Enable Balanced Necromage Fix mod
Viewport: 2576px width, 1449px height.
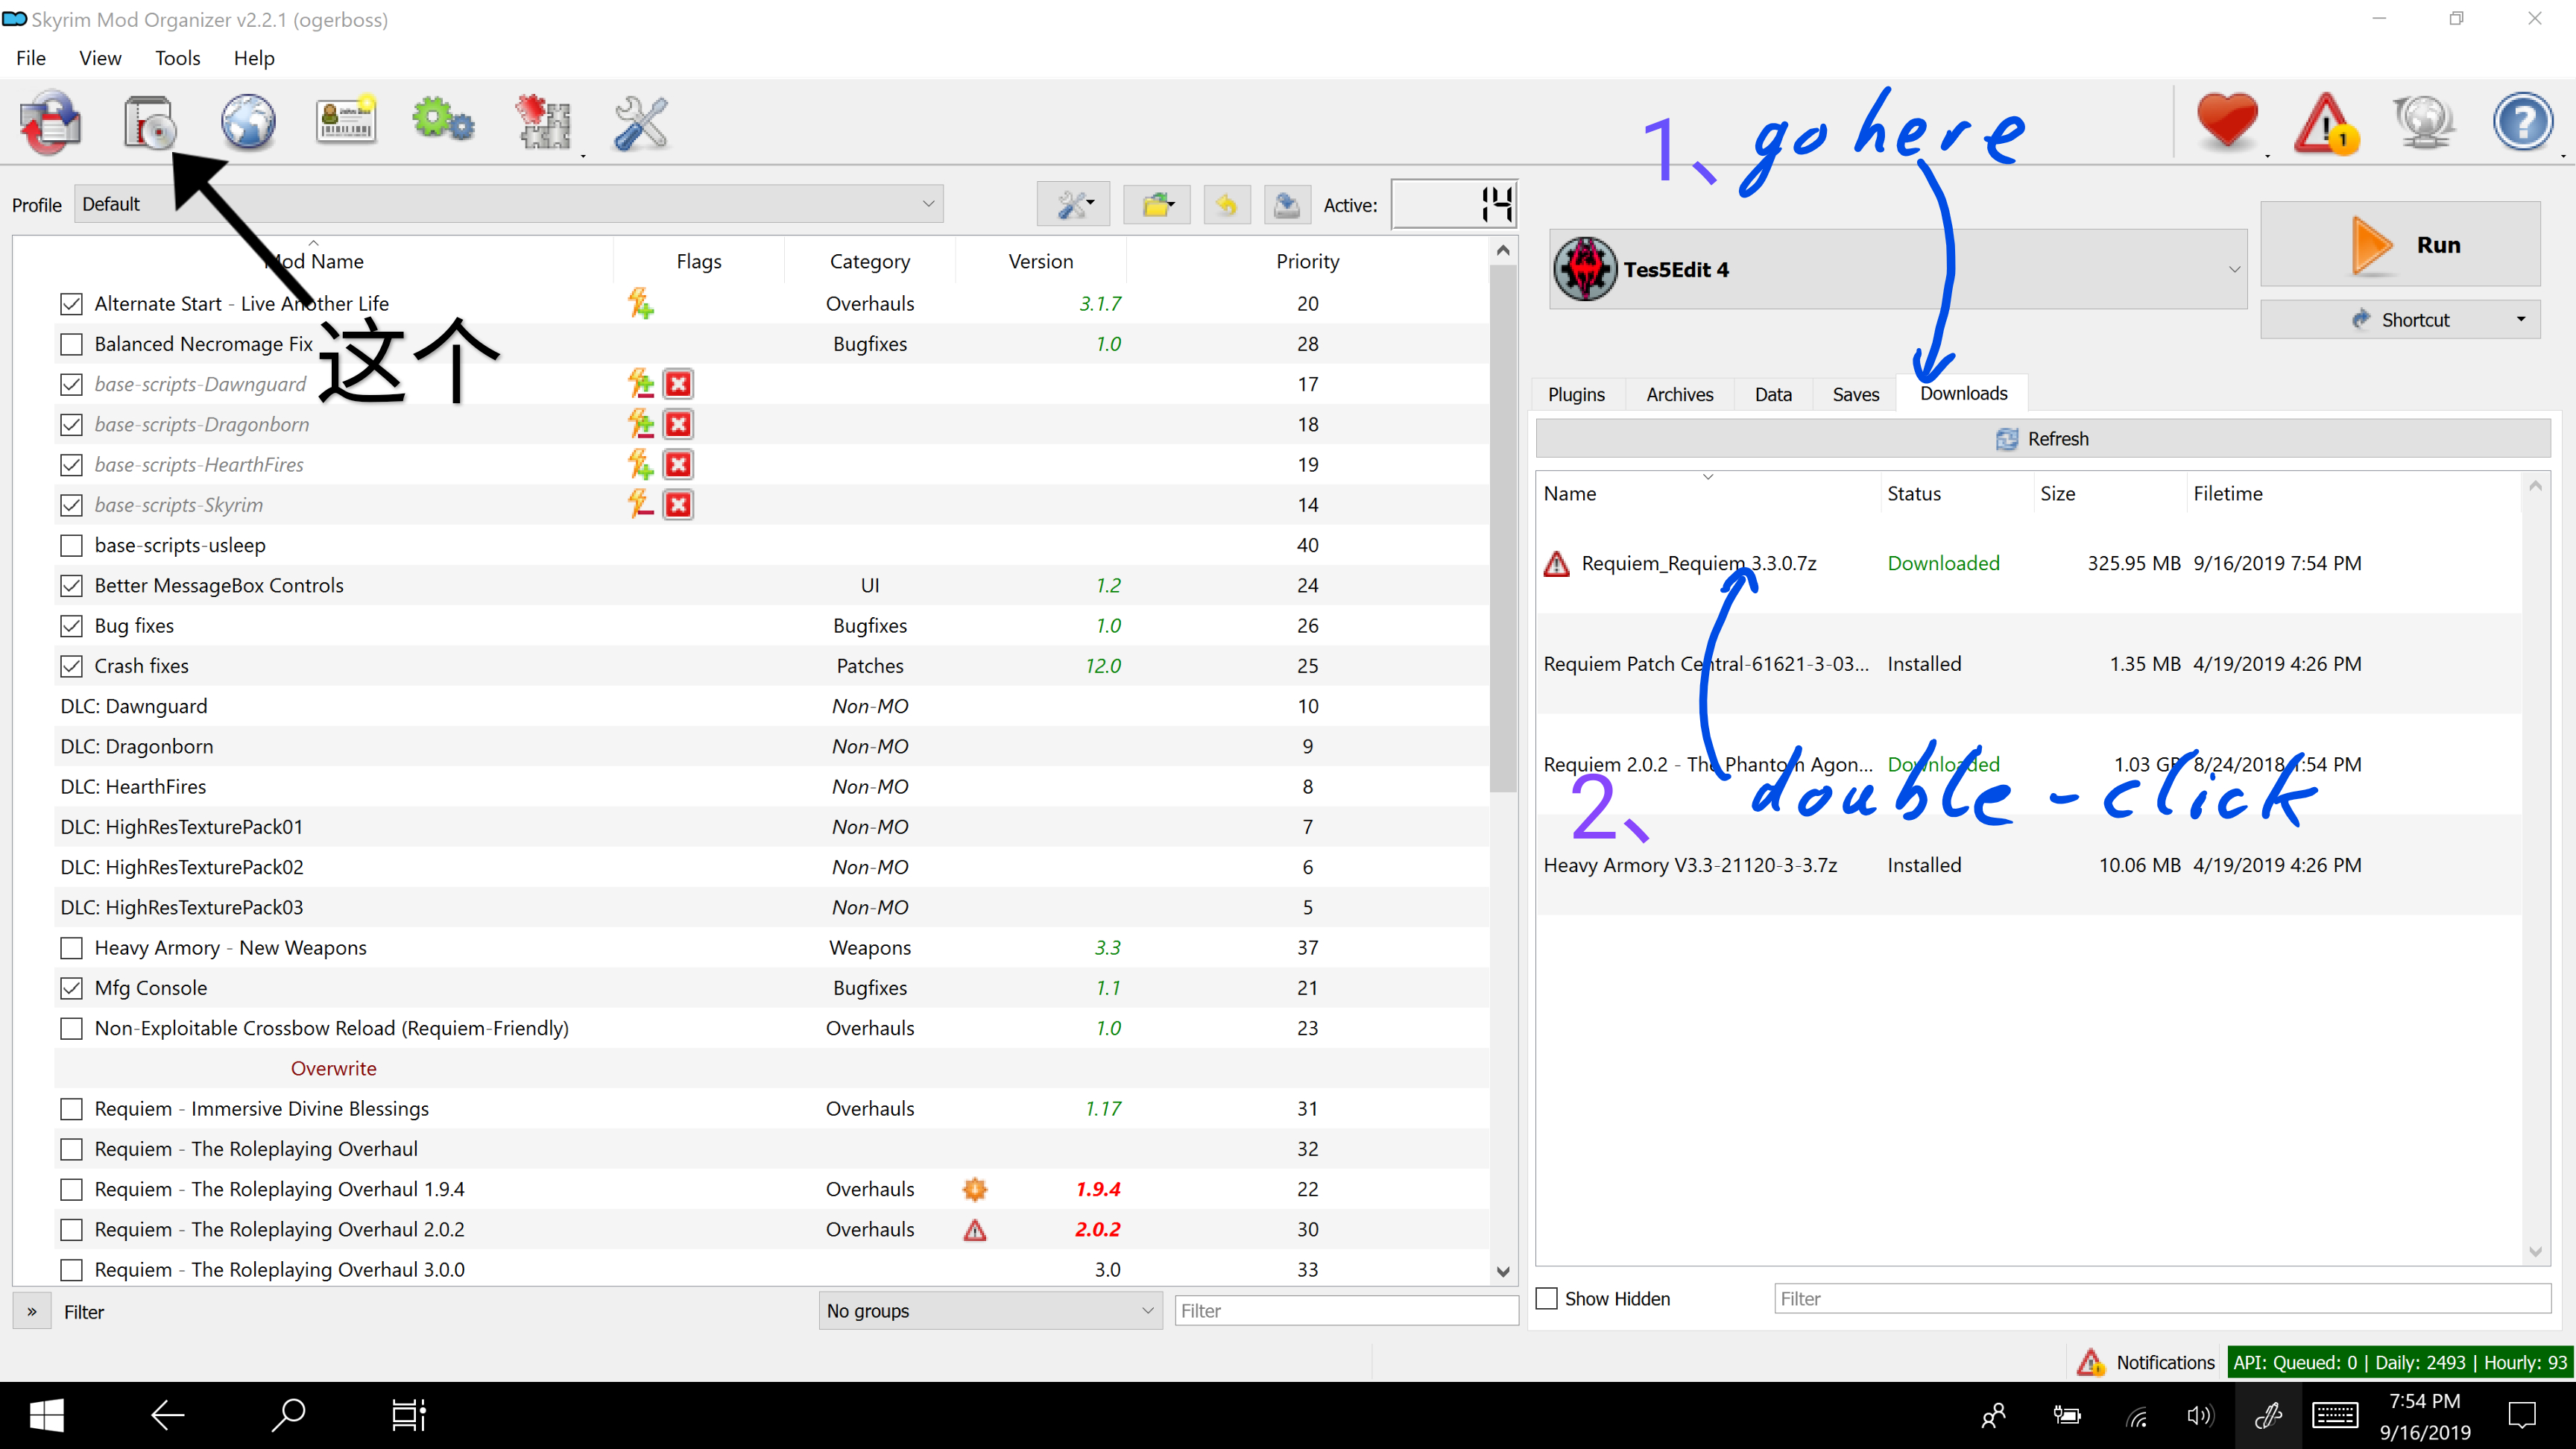71,344
